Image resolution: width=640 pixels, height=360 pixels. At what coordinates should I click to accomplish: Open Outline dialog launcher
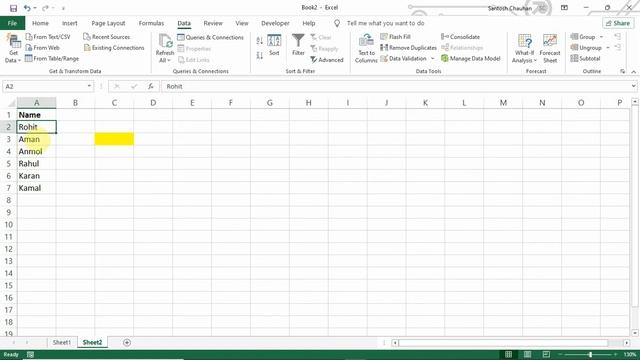(623, 71)
